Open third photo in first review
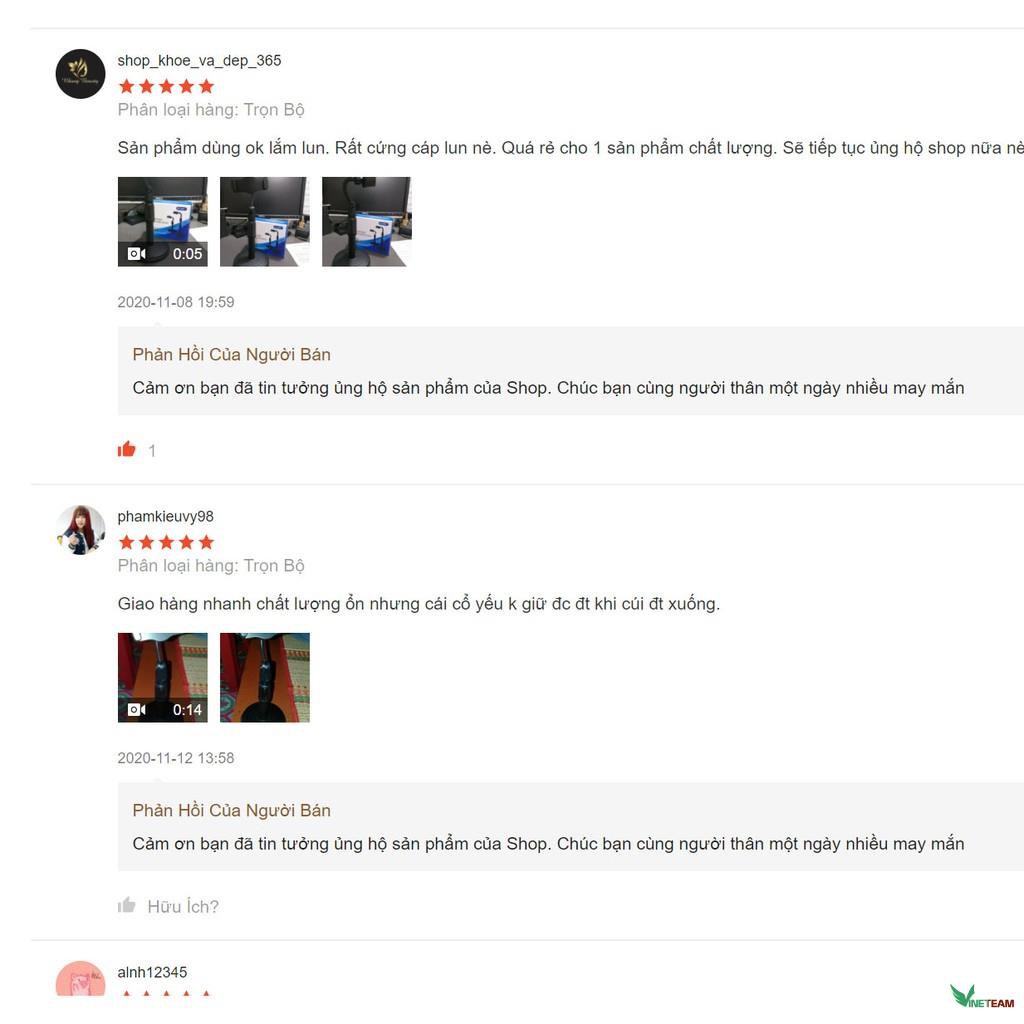Image resolution: width=1024 pixels, height=1024 pixels. pyautogui.click(x=366, y=221)
